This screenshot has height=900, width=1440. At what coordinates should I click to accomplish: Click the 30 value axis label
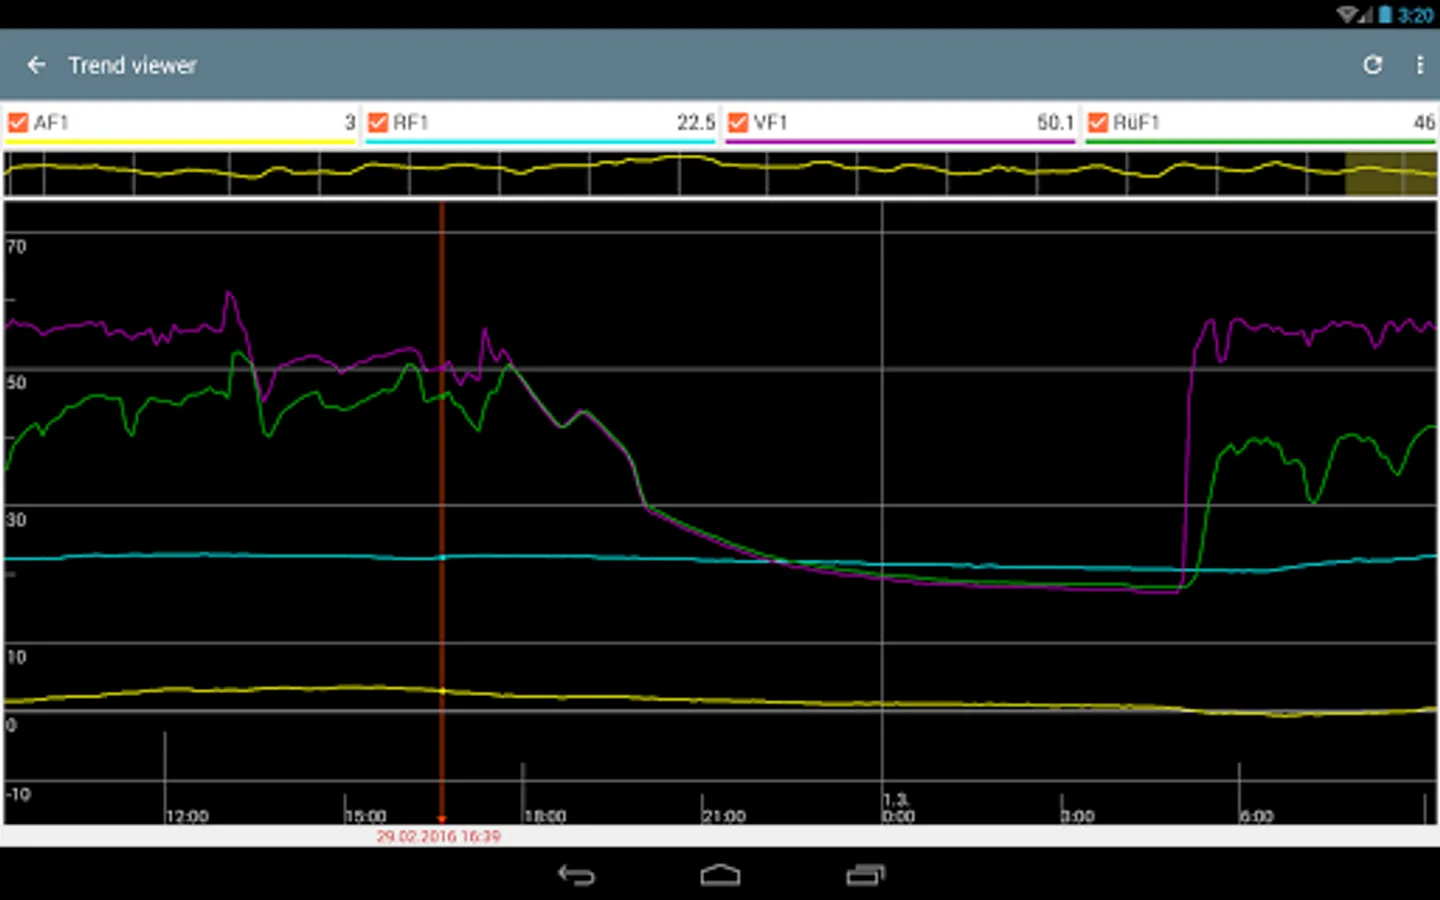click(16, 519)
